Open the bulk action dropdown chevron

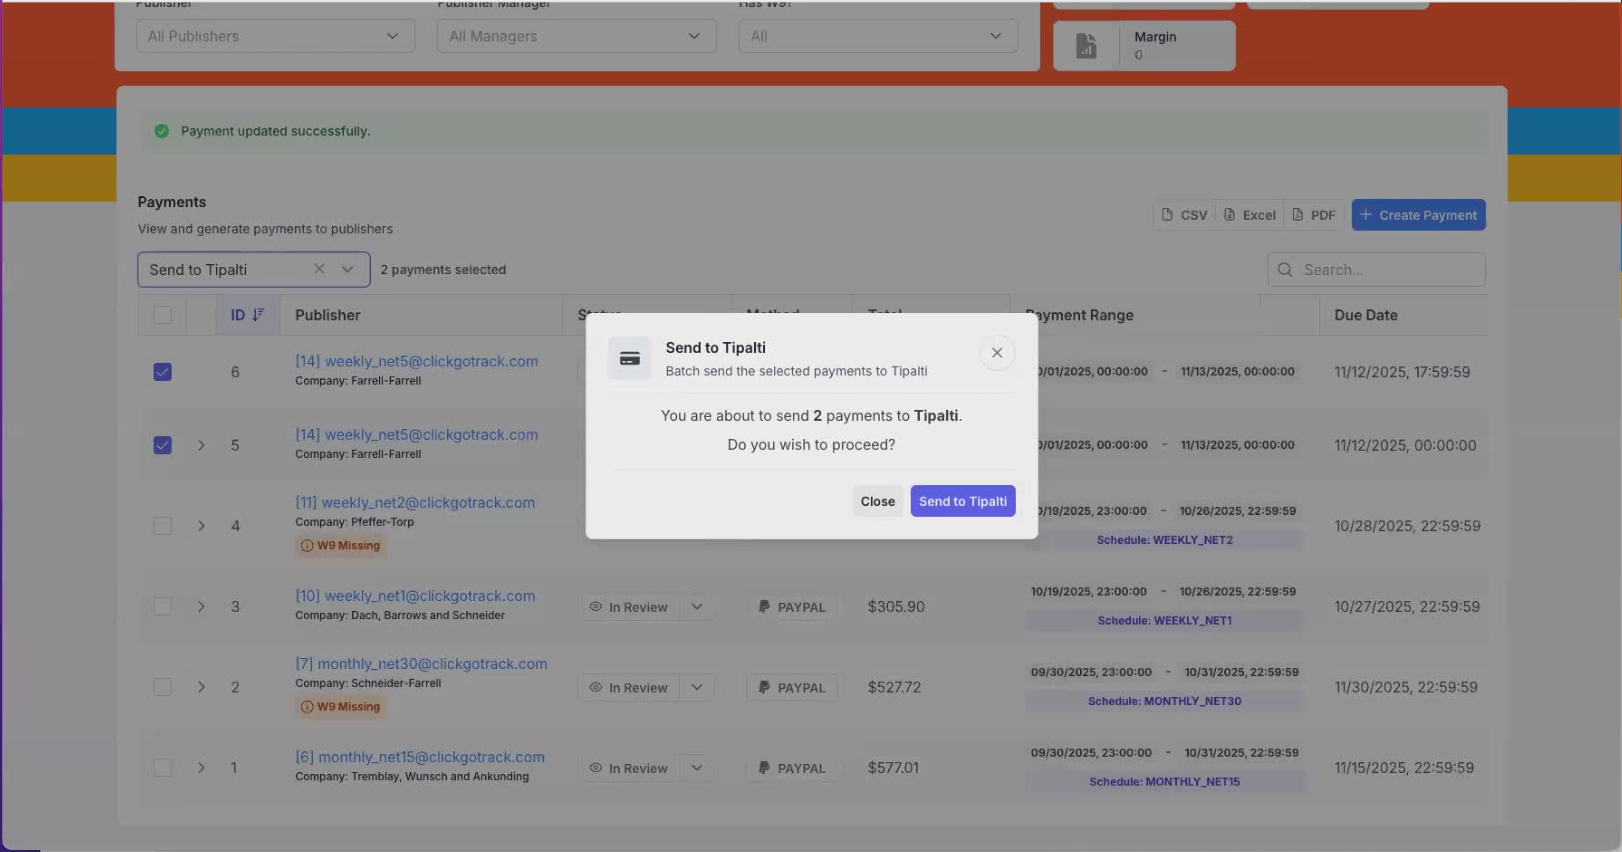[348, 269]
